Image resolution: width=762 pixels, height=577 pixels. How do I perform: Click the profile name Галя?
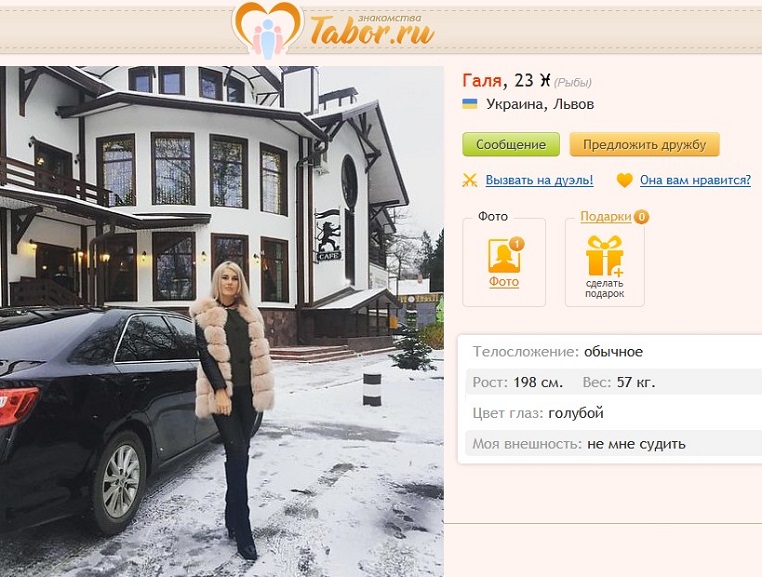pos(482,80)
